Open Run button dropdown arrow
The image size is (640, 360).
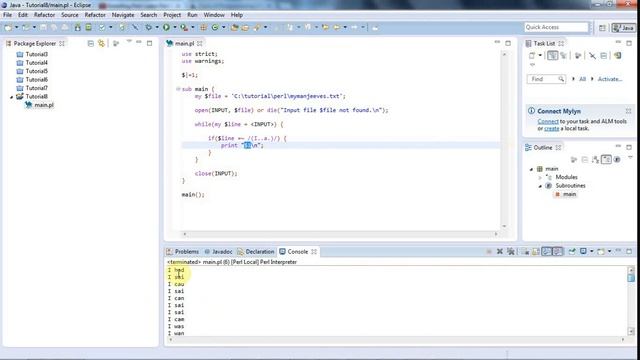(175, 27)
